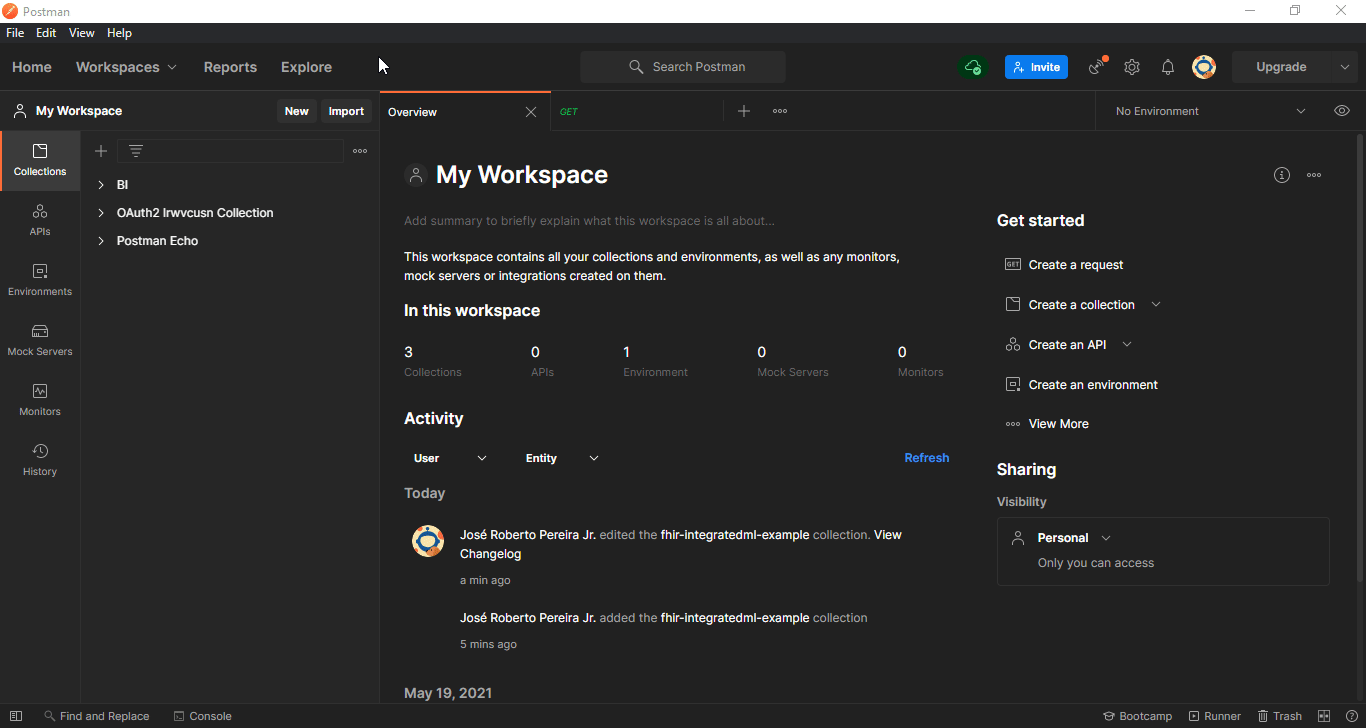Open the notifications bell
This screenshot has width=1366, height=728.
tap(1168, 67)
